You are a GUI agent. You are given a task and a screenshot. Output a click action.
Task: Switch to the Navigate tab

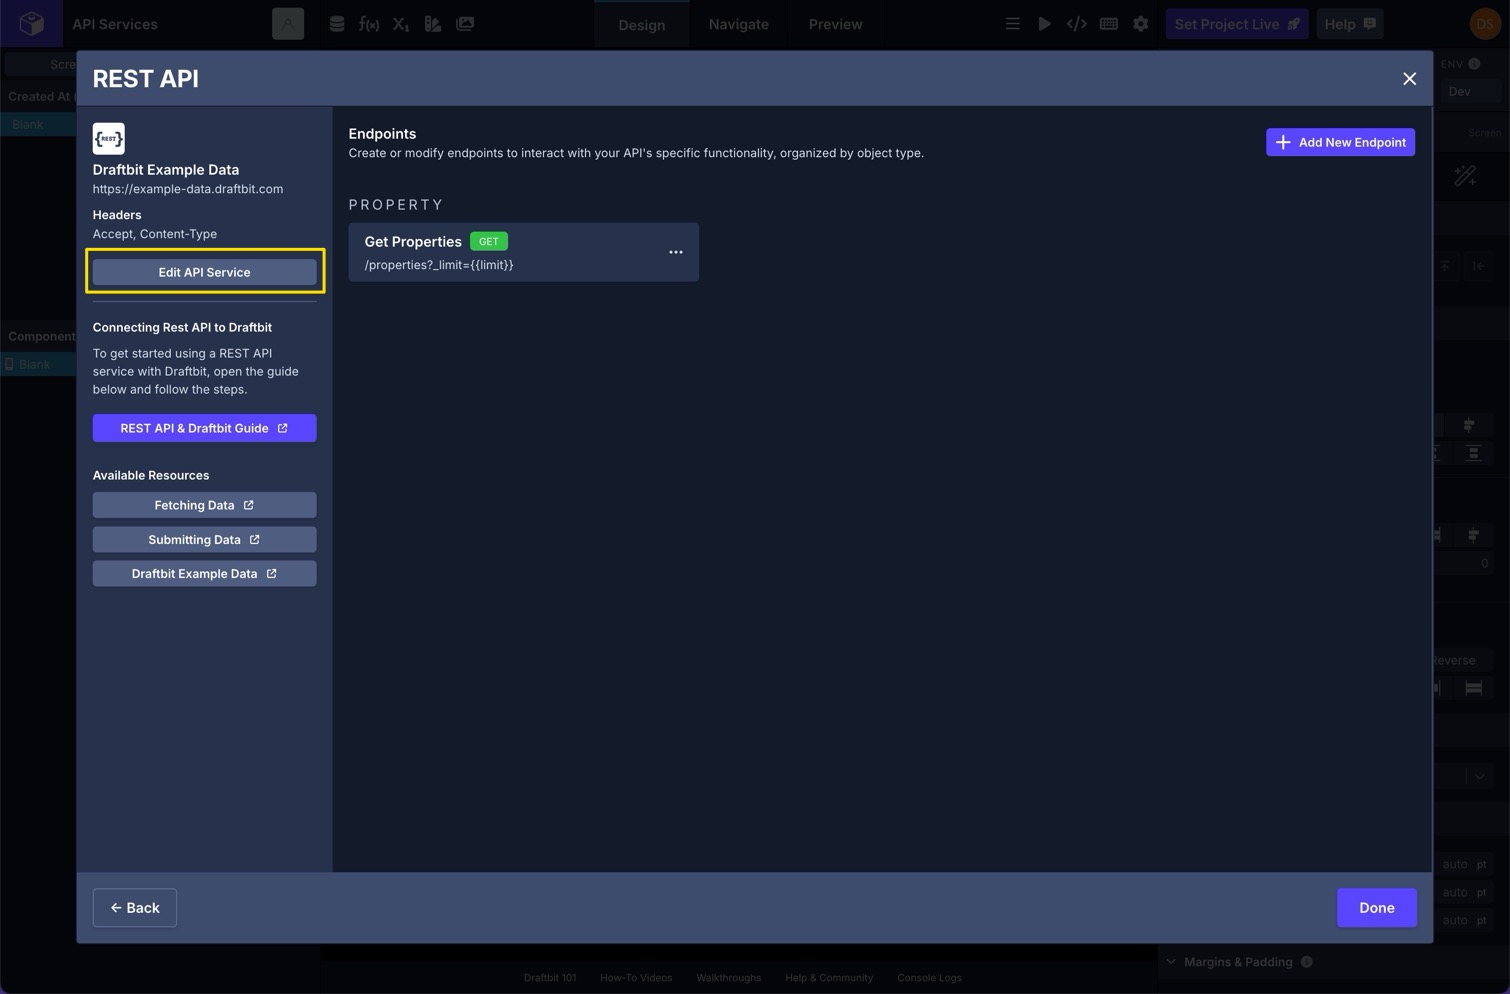(x=738, y=24)
